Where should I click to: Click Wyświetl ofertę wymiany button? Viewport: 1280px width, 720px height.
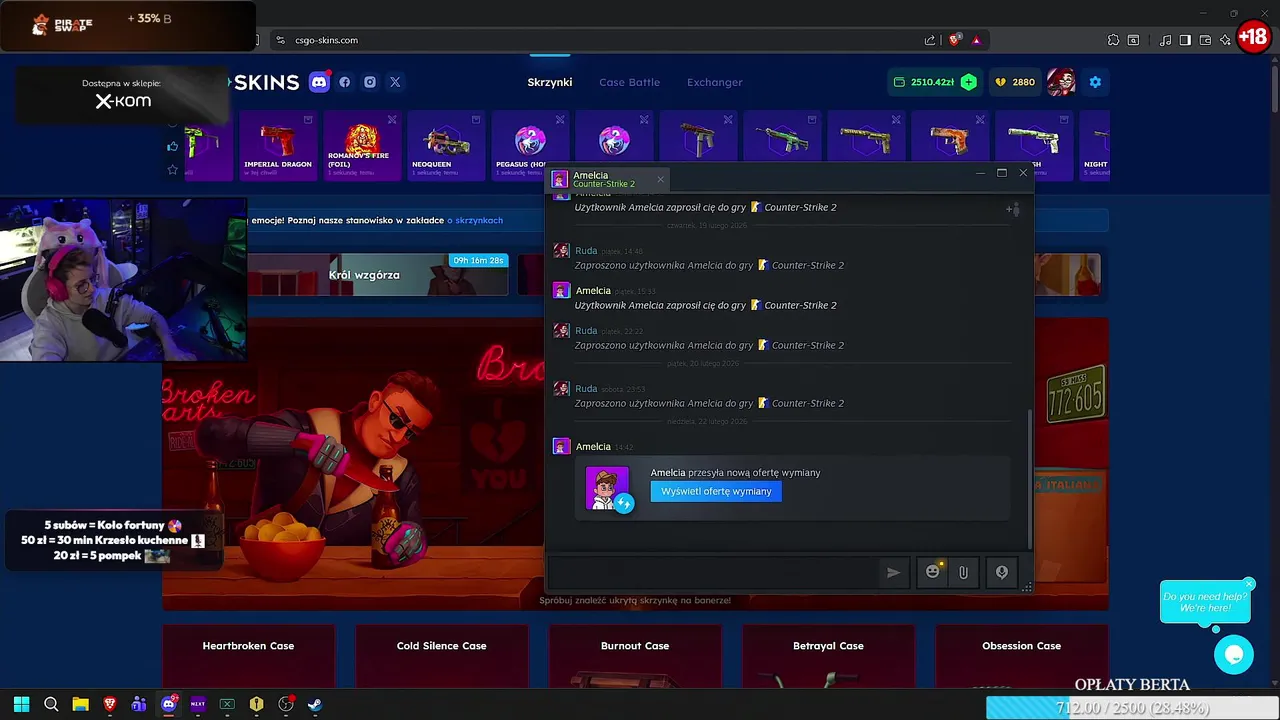click(x=716, y=491)
